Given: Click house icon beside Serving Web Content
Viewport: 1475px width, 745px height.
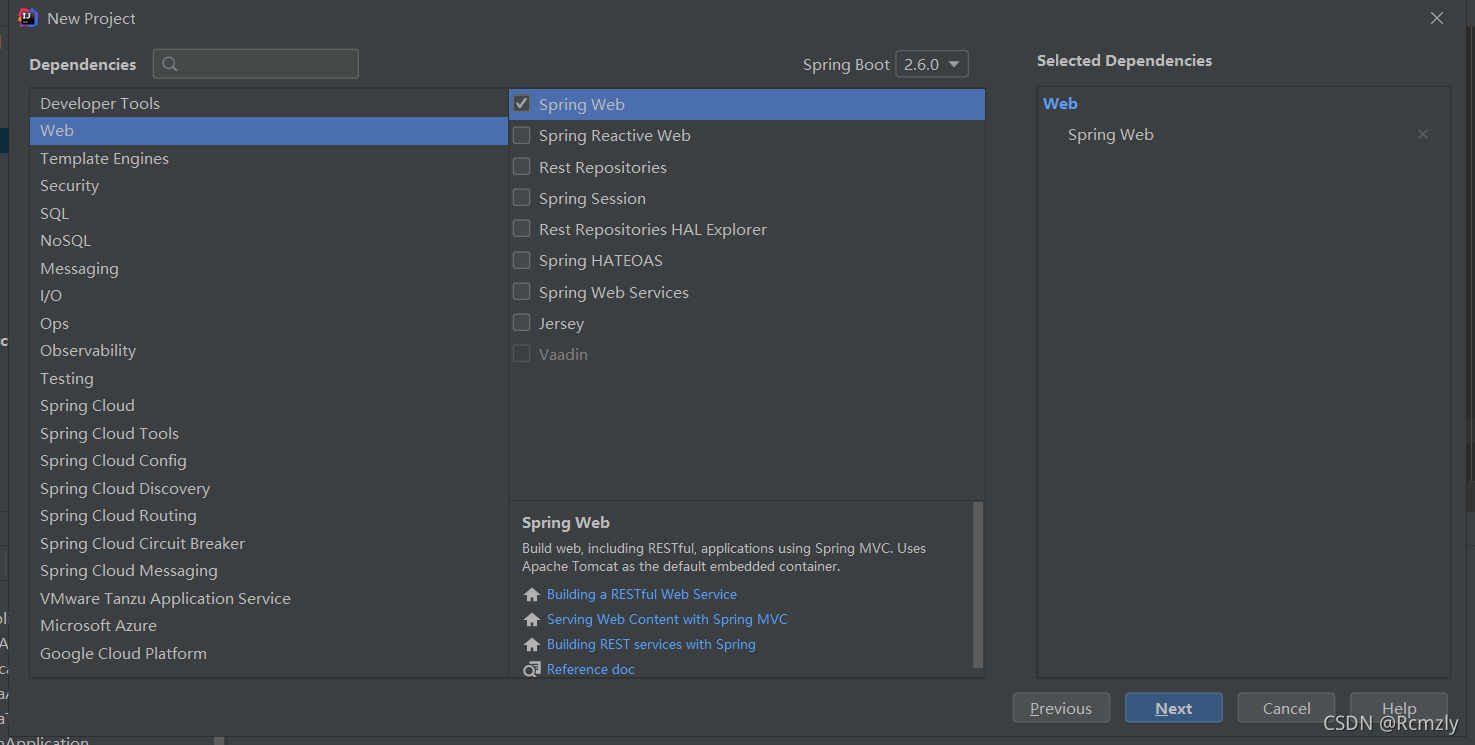Looking at the screenshot, I should tap(532, 620).
